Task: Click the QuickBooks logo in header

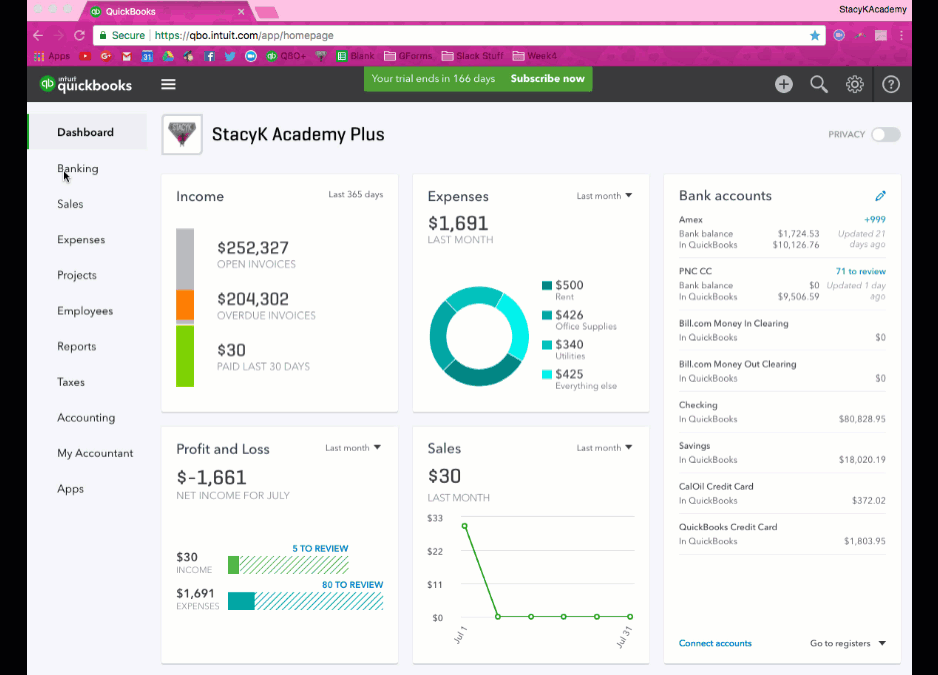Action: pyautogui.click(x=86, y=85)
